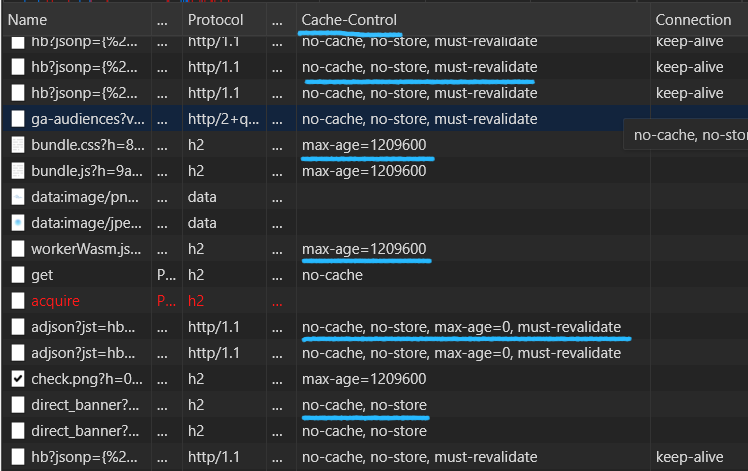Click the data:image/png thumbnail icon
The height and width of the screenshot is (471, 748).
[x=18, y=197]
